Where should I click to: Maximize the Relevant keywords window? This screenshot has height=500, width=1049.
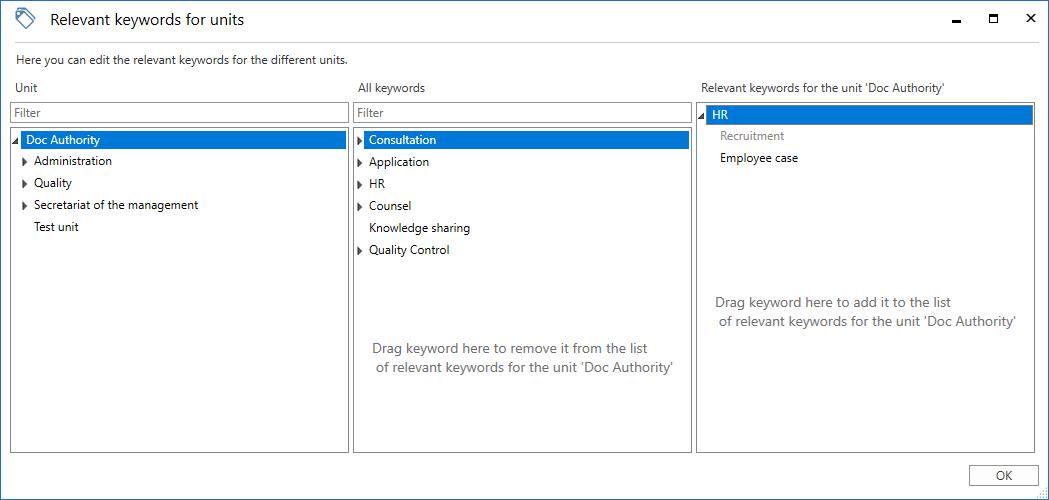point(993,19)
